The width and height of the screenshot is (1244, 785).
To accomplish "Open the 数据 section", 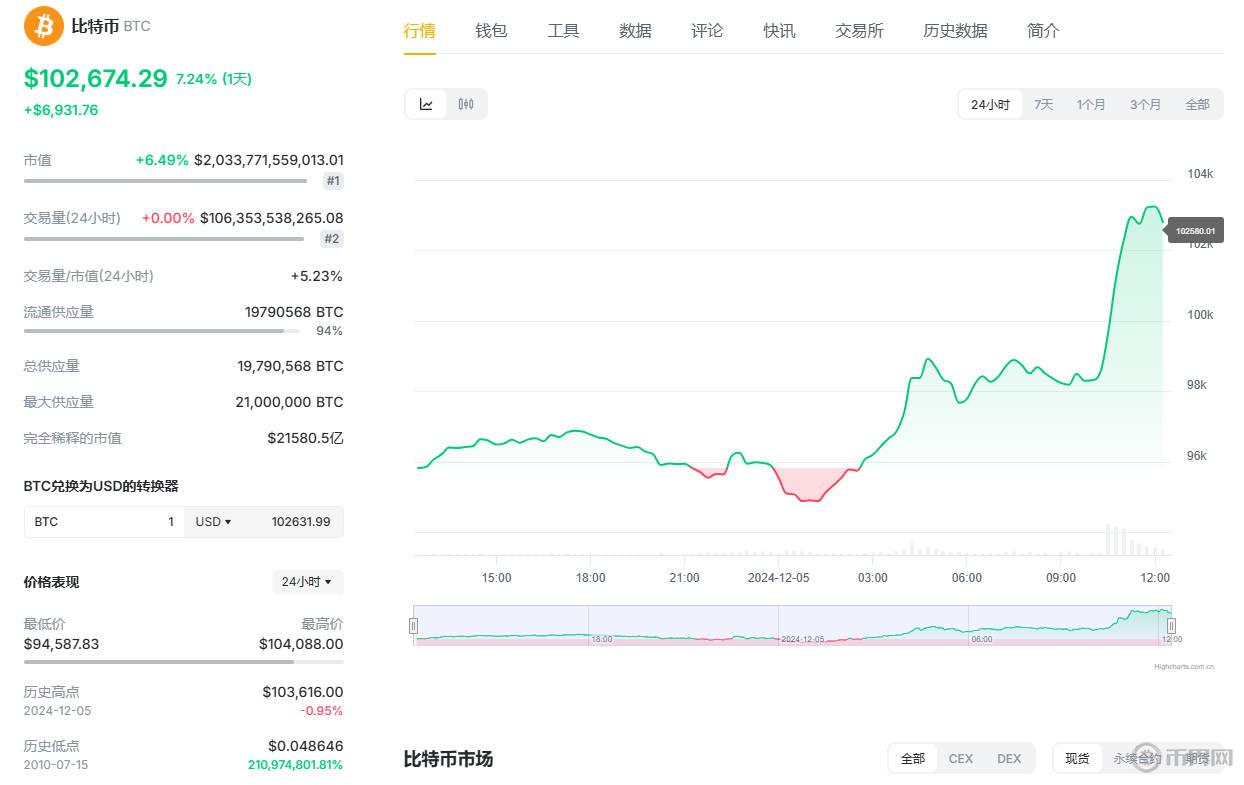I will [635, 30].
